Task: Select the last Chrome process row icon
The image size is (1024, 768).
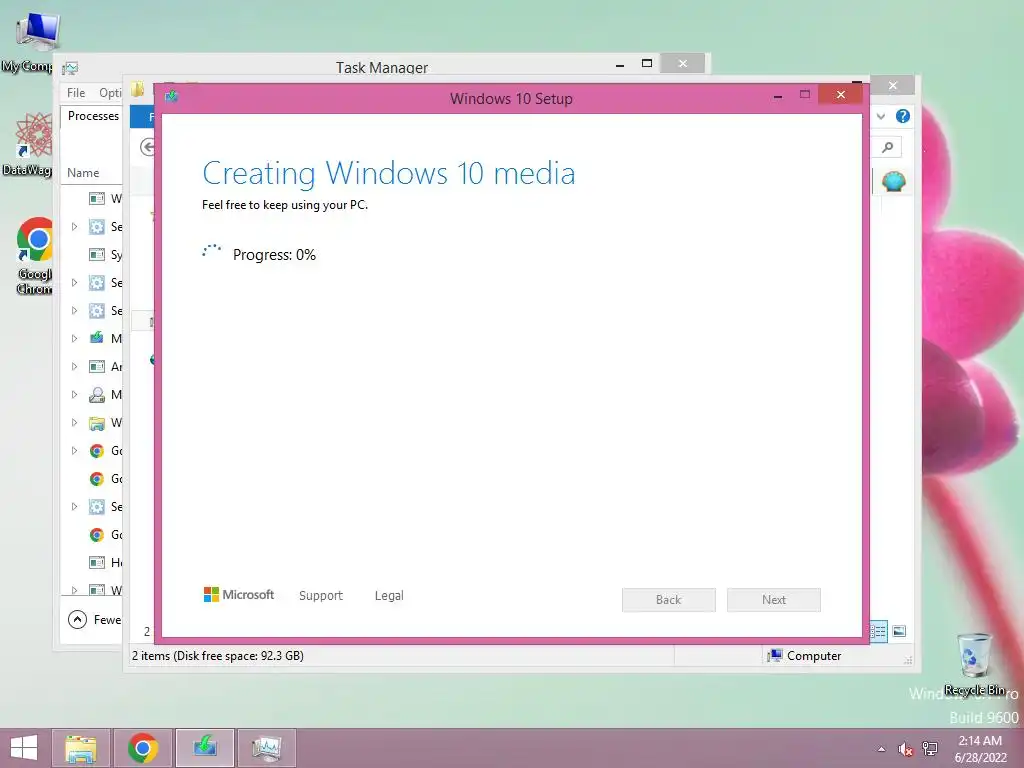Action: (97, 535)
